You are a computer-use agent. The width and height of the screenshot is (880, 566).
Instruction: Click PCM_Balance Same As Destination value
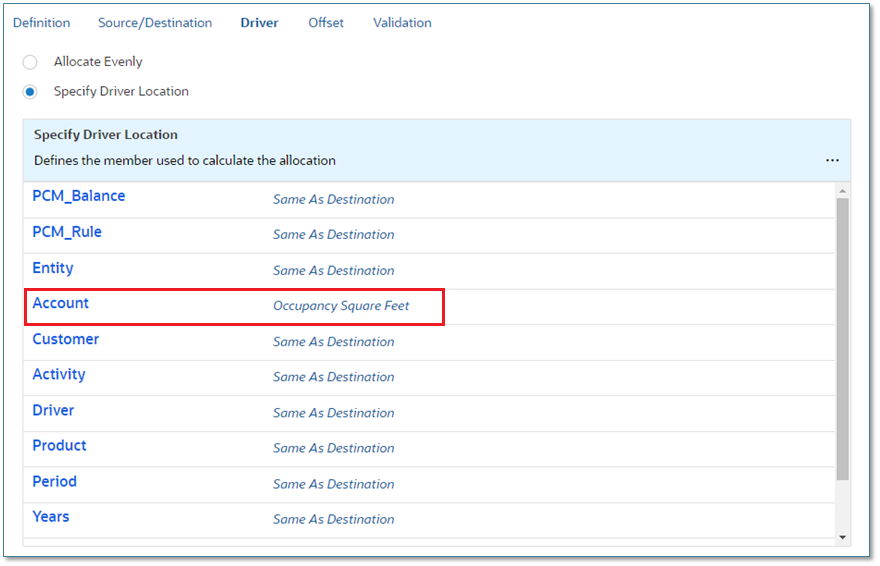click(x=333, y=199)
